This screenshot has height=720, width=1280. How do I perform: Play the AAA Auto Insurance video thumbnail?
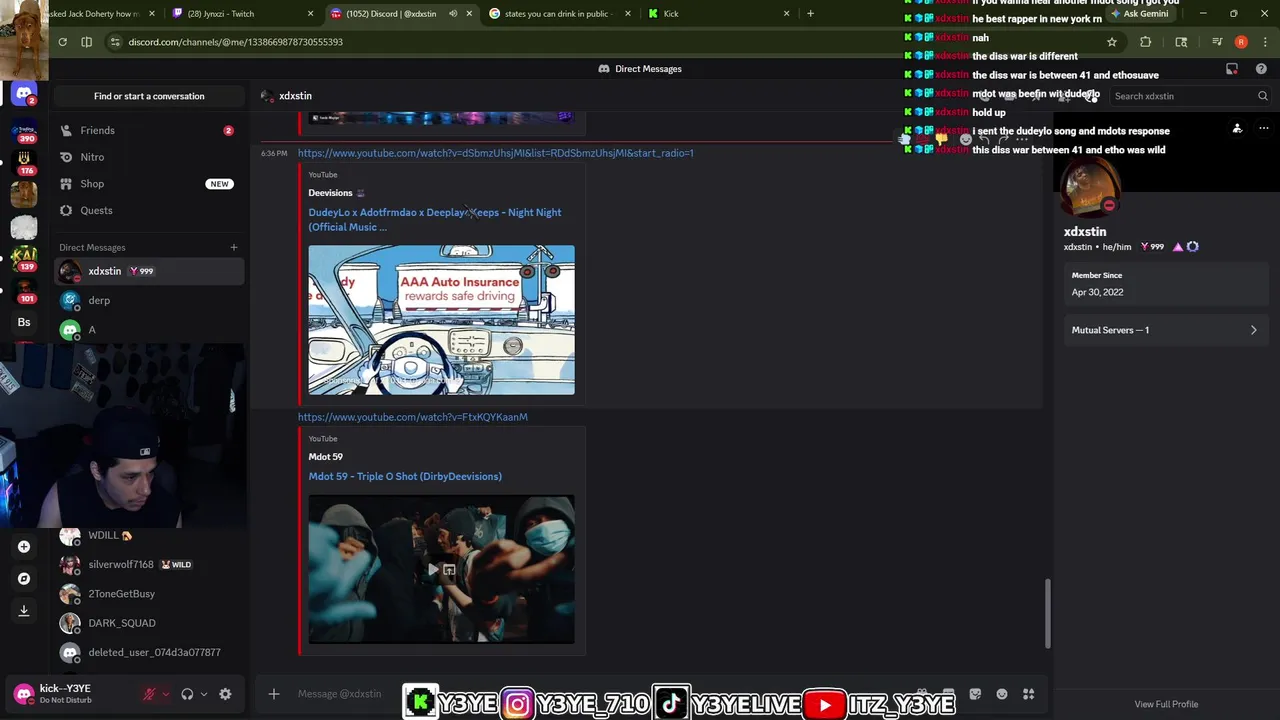coord(441,320)
